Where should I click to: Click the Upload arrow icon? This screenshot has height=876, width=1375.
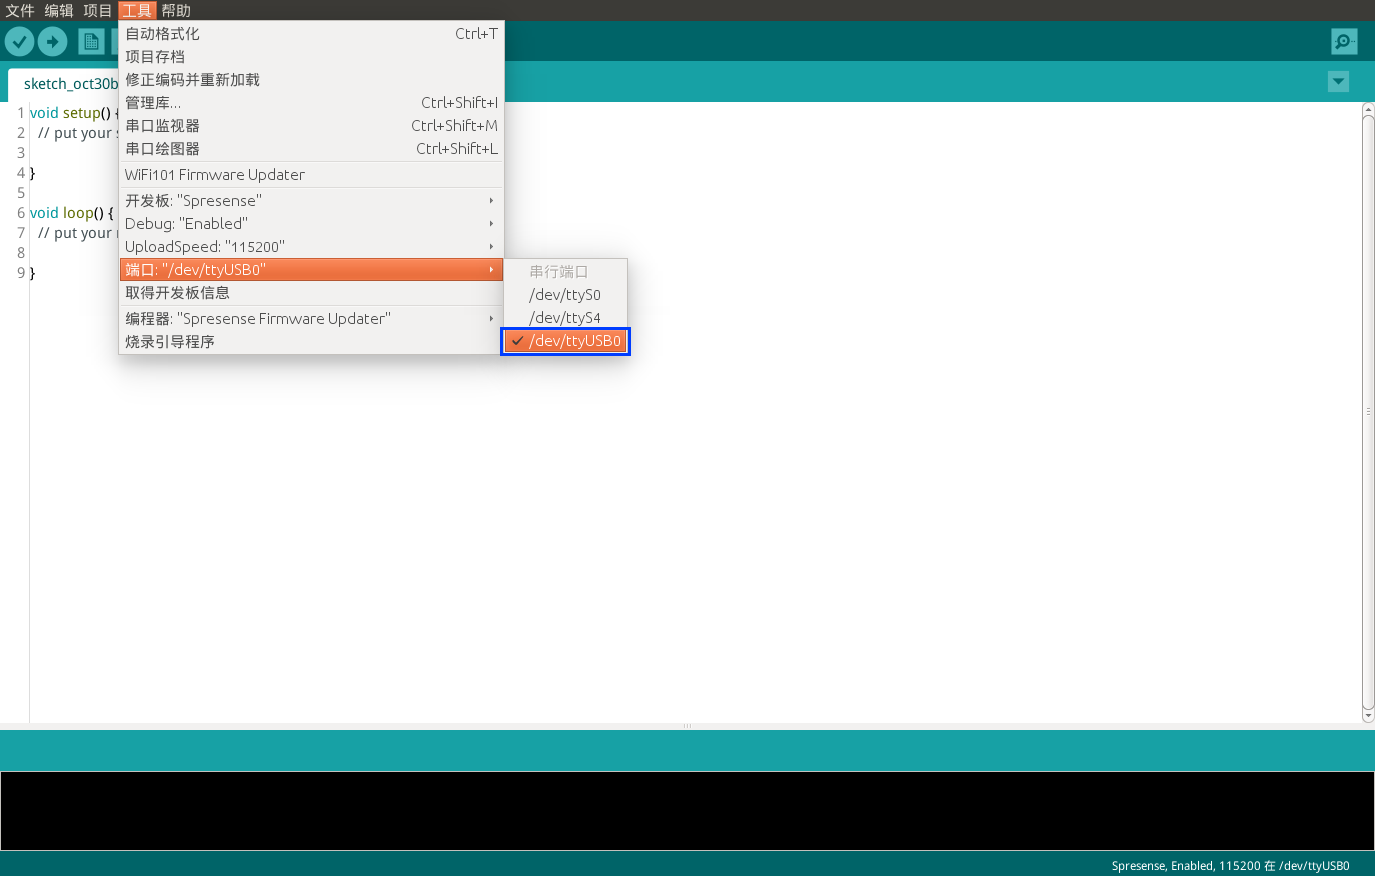pyautogui.click(x=52, y=42)
